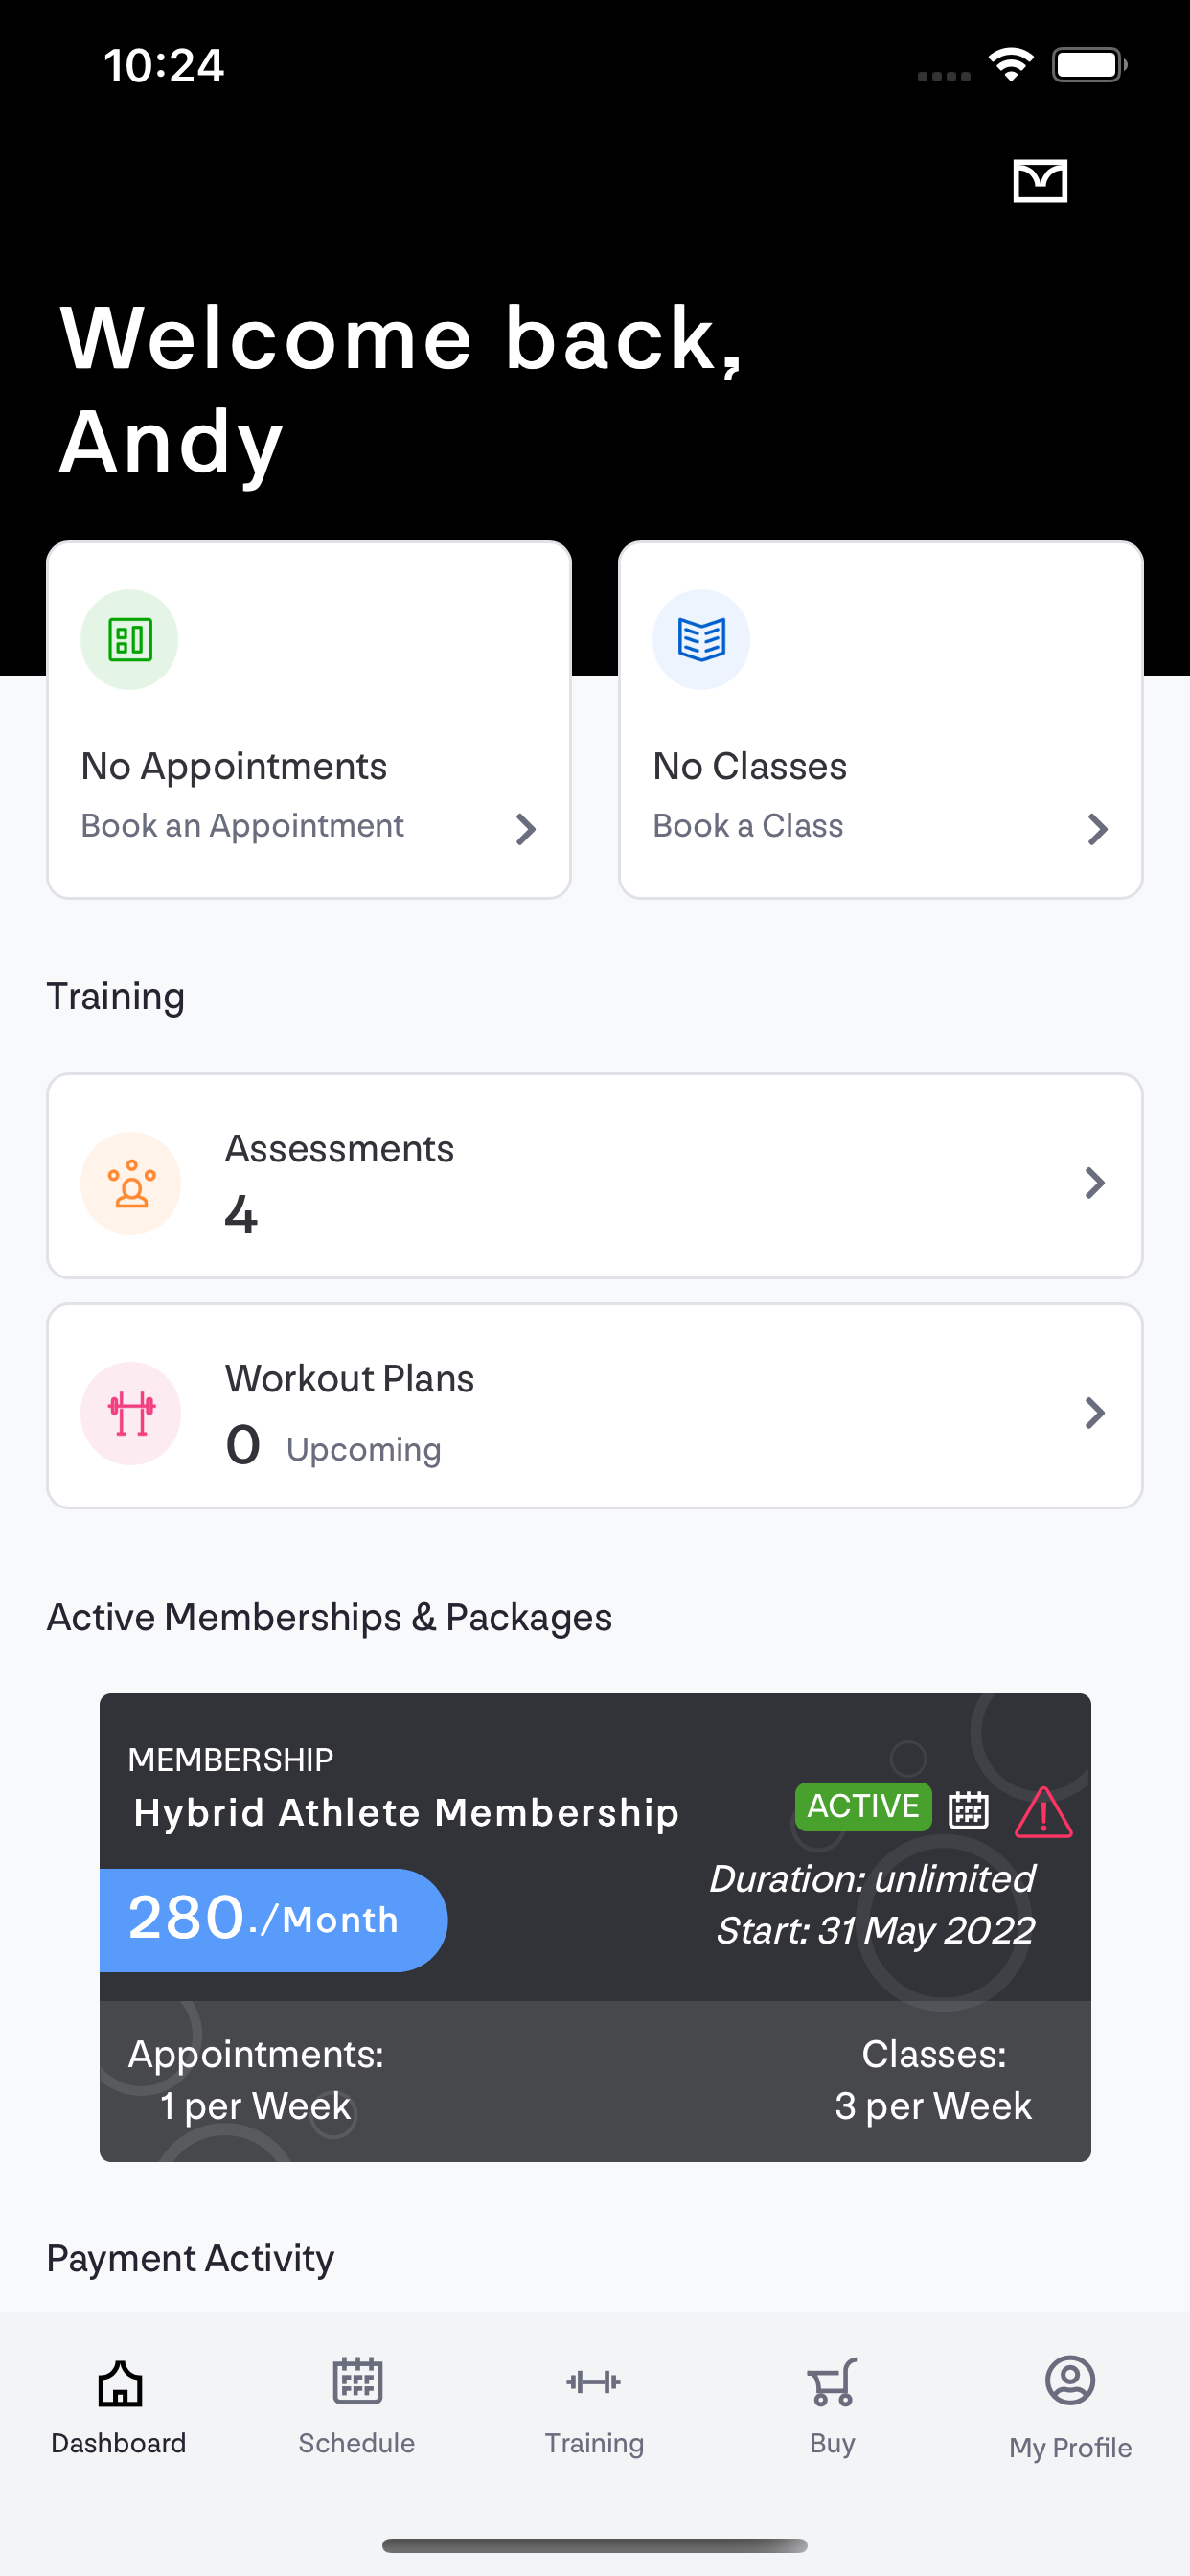This screenshot has height=2576, width=1190.
Task: Expand Book an Appointment chevron
Action: 526,828
